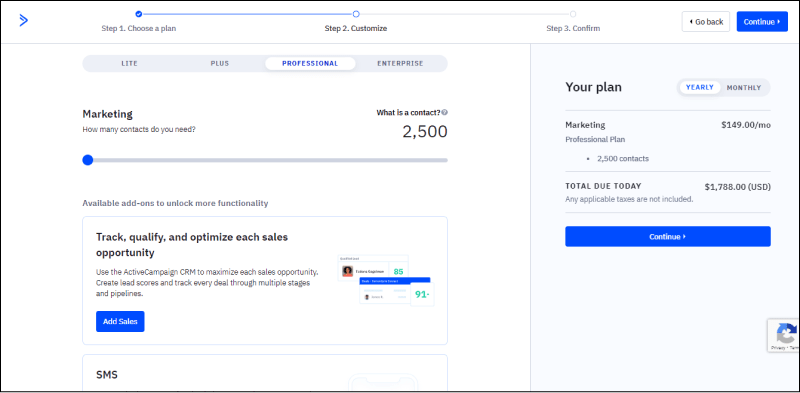Click the 'TOTAL DUE TODAY' label
Image resolution: width=800 pixels, height=393 pixels.
point(603,186)
